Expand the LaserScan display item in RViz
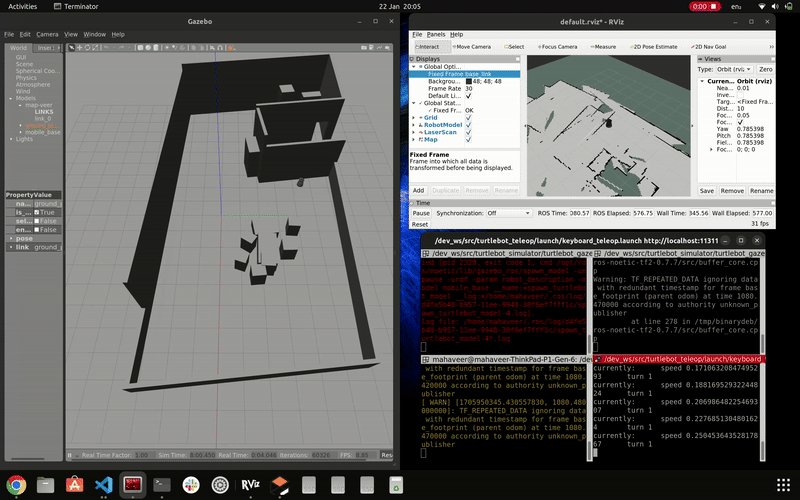 click(414, 132)
